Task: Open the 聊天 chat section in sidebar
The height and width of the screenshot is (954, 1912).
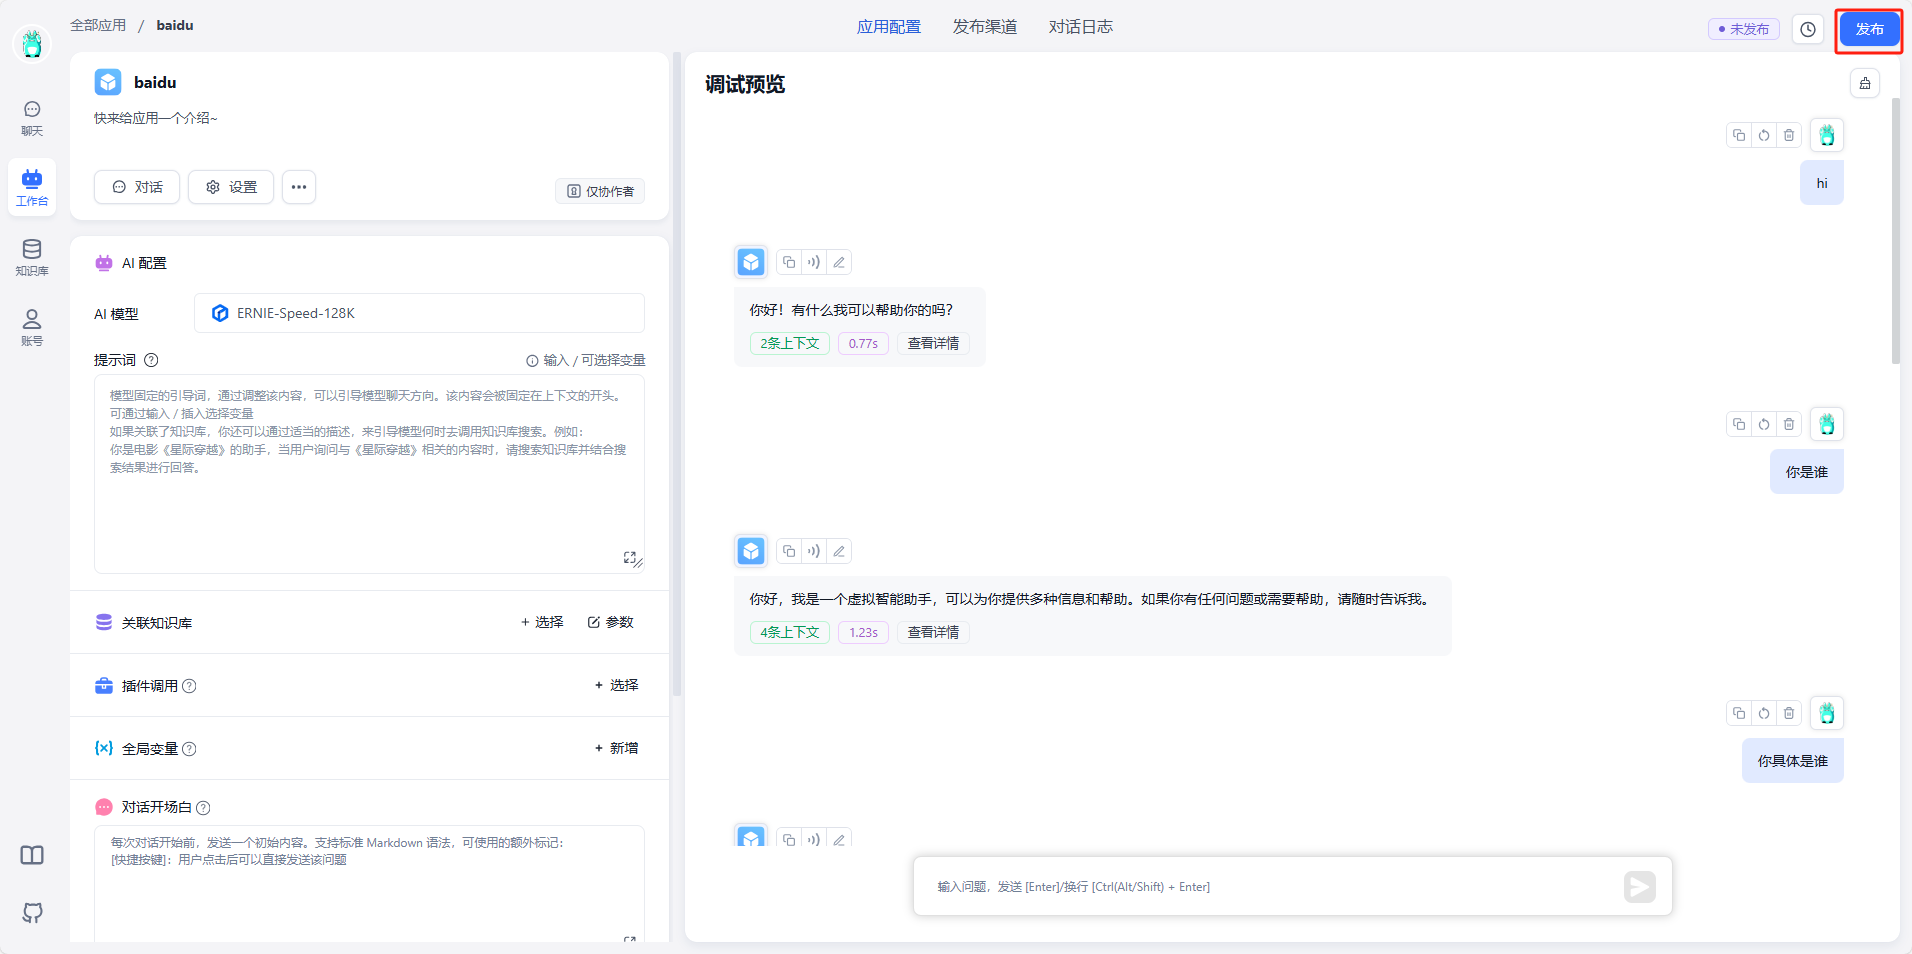Action: coord(32,118)
